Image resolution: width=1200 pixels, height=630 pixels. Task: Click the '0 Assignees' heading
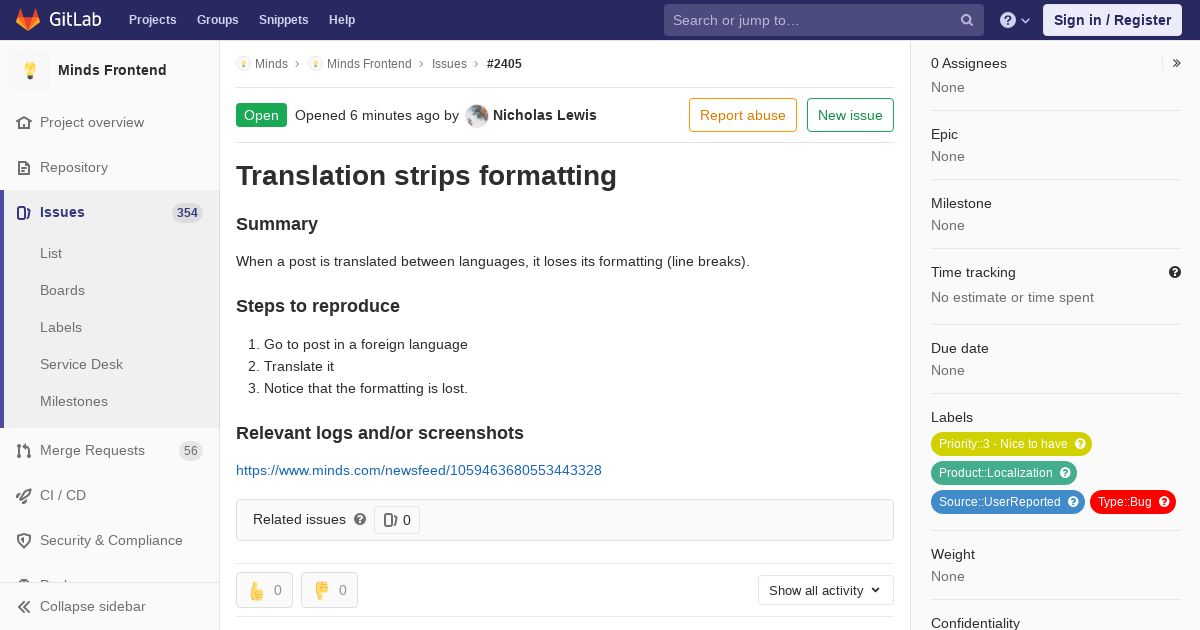(969, 63)
